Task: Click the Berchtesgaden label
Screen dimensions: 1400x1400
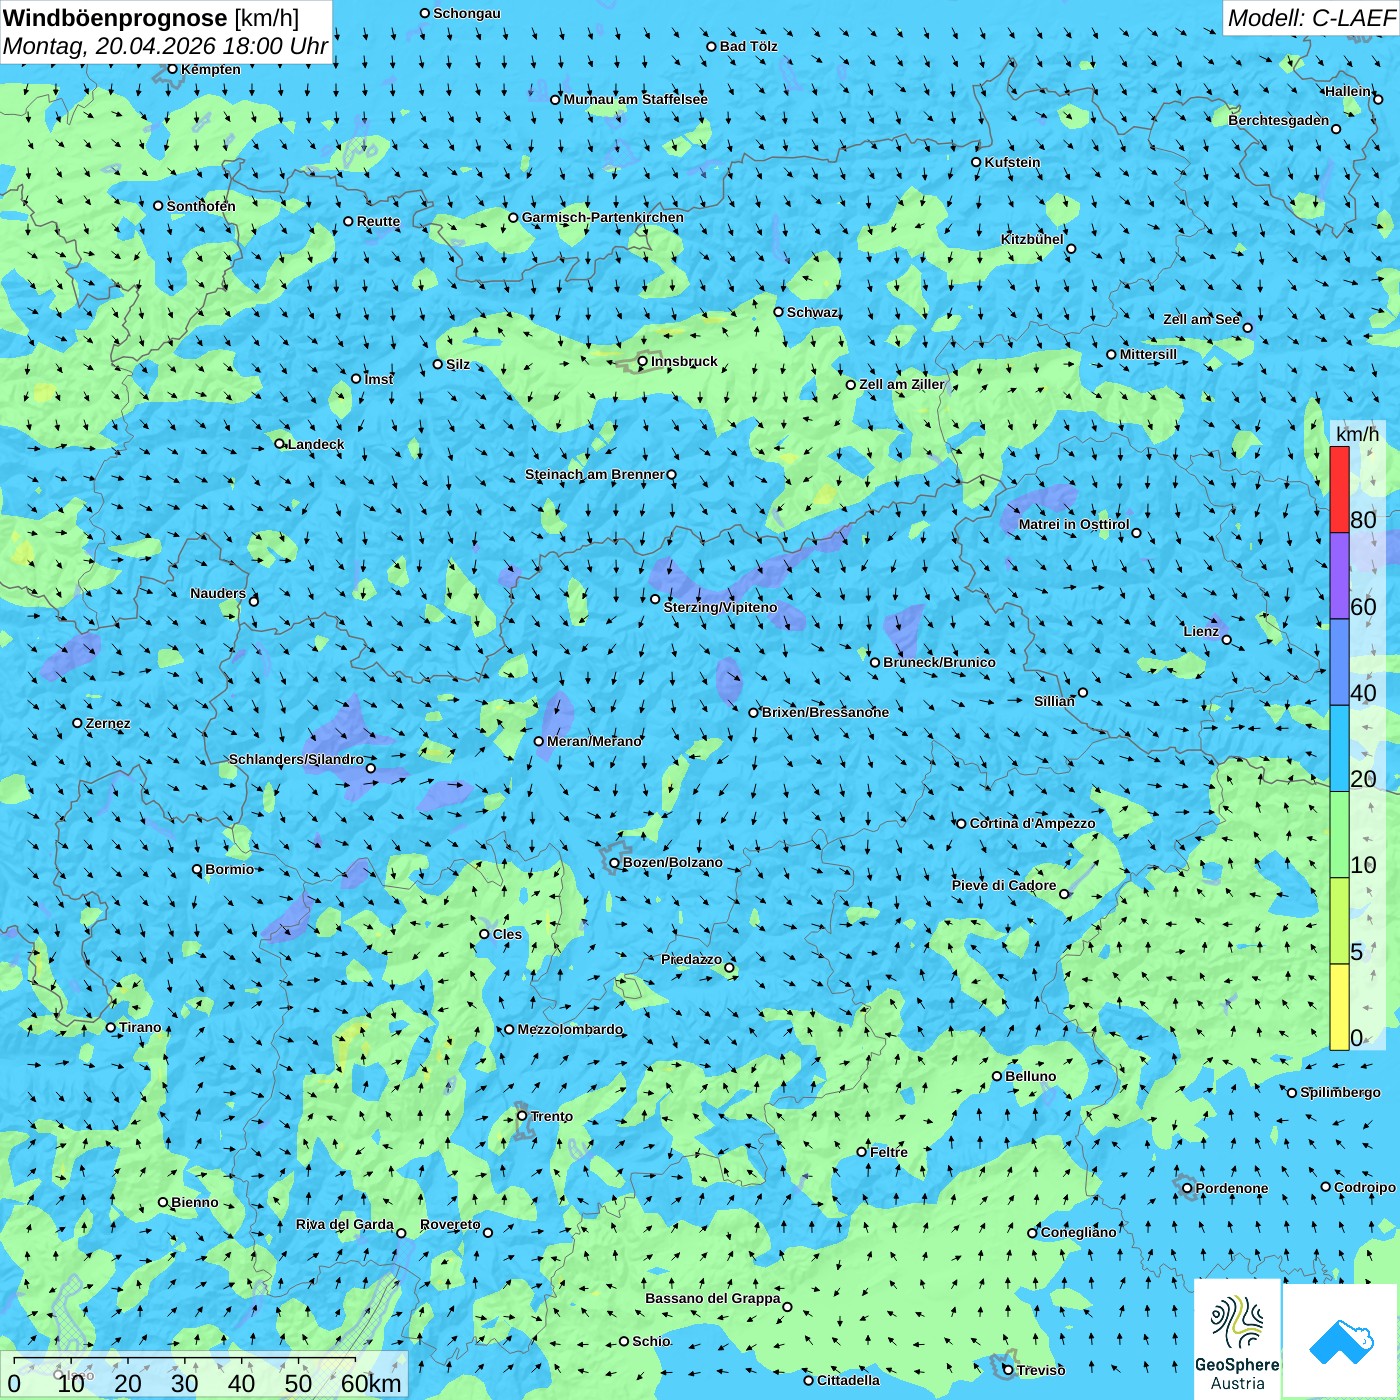Action: click(x=1279, y=120)
